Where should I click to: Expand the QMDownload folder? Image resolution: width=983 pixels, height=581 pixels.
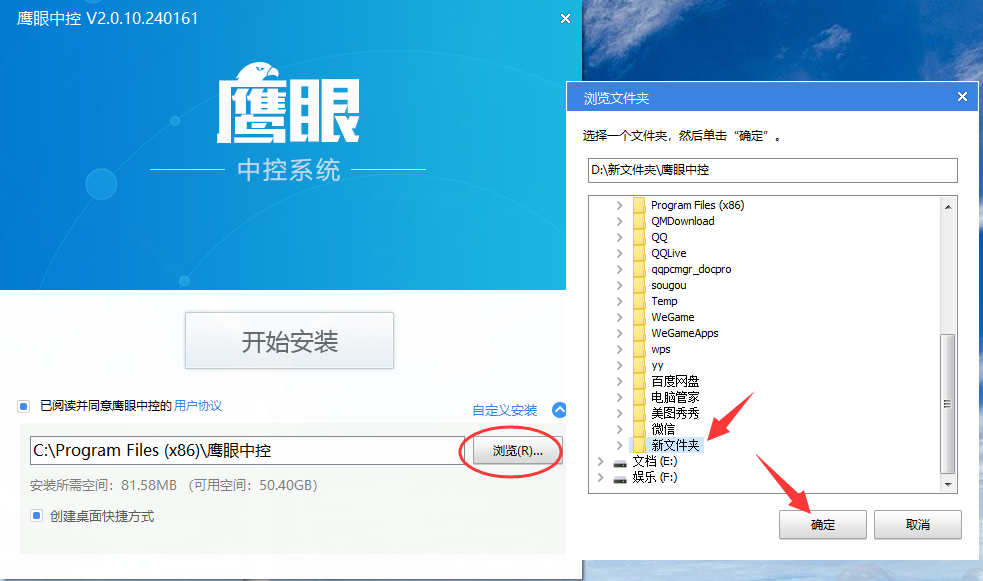point(619,221)
